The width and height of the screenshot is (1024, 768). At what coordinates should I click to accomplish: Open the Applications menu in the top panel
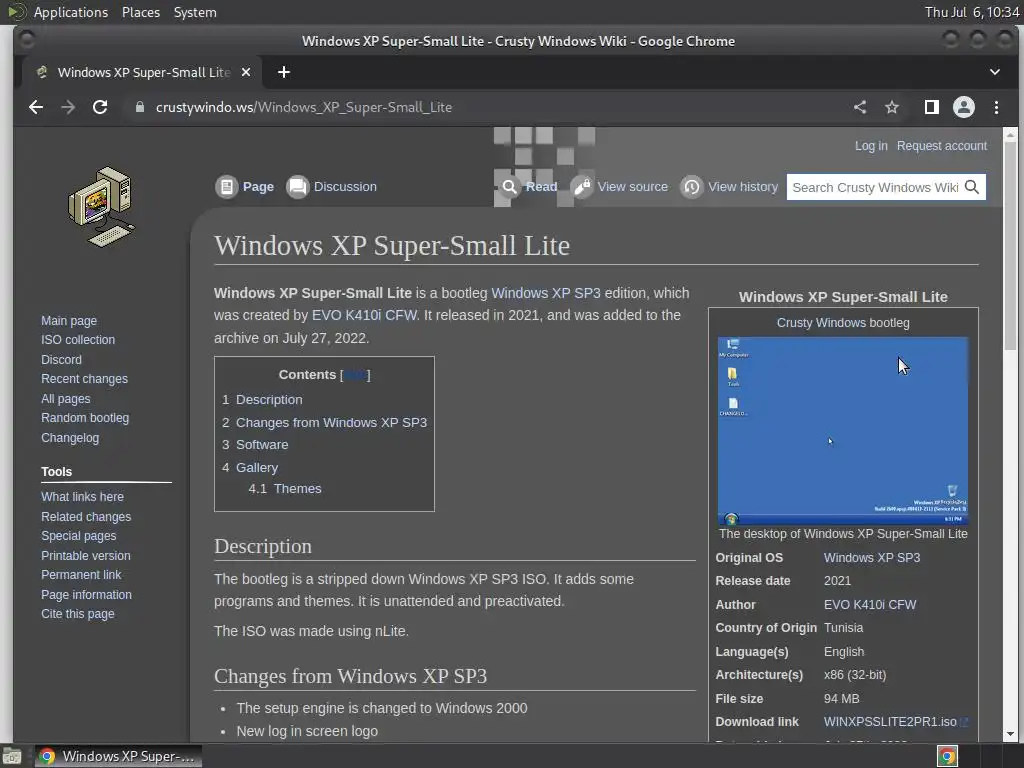(71, 12)
